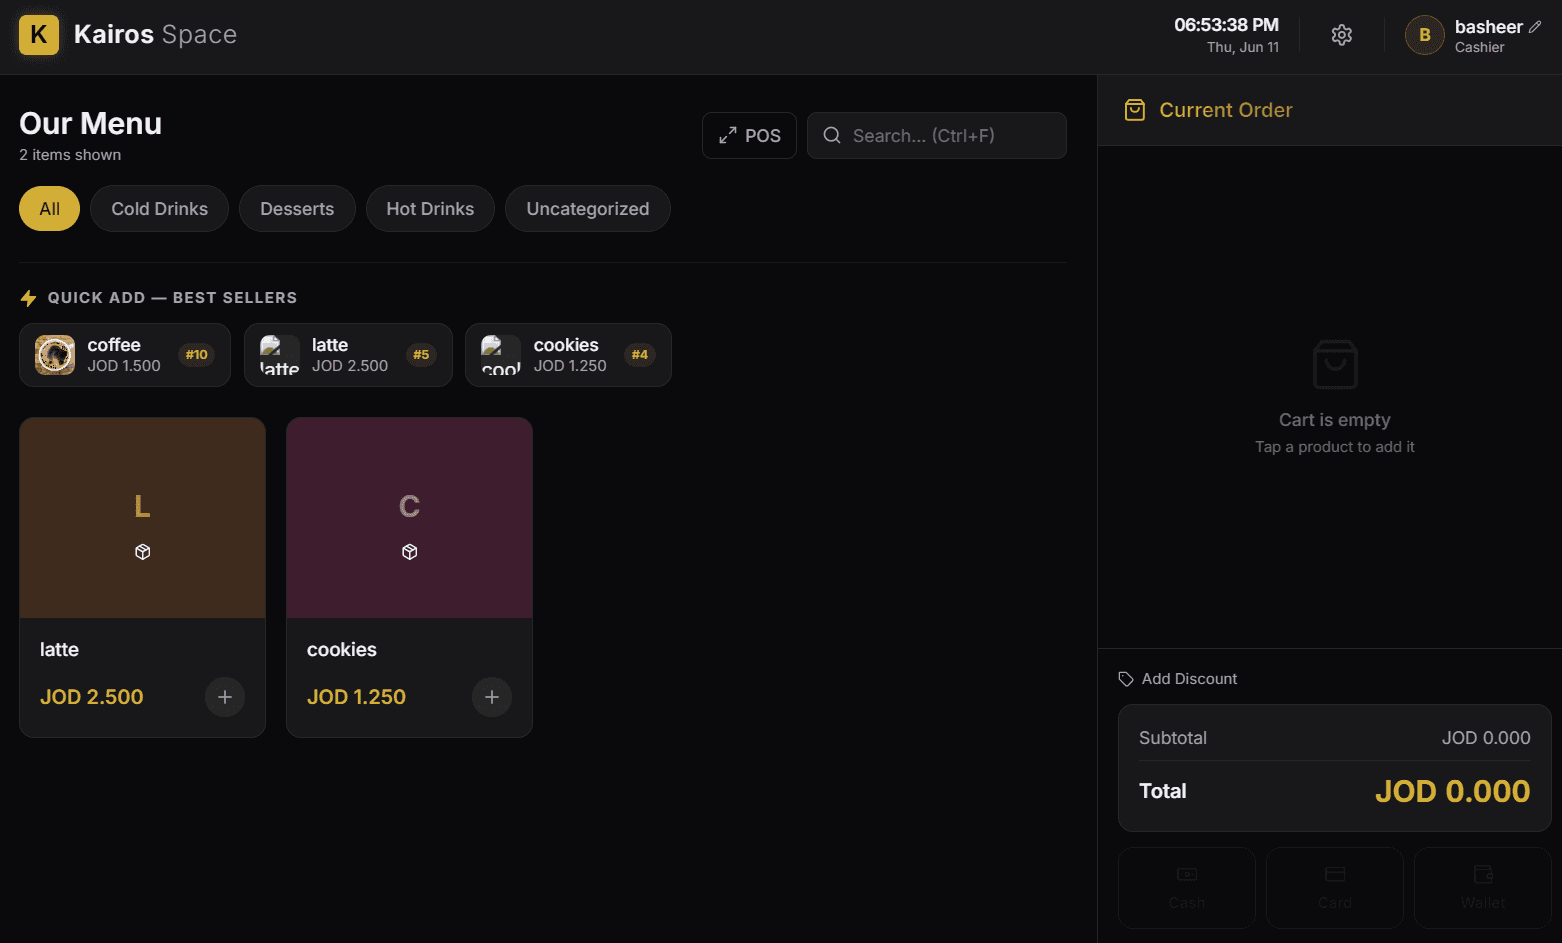This screenshot has width=1562, height=943.
Task: Click the 06:53:38 PM clock
Action: [x=1226, y=25]
